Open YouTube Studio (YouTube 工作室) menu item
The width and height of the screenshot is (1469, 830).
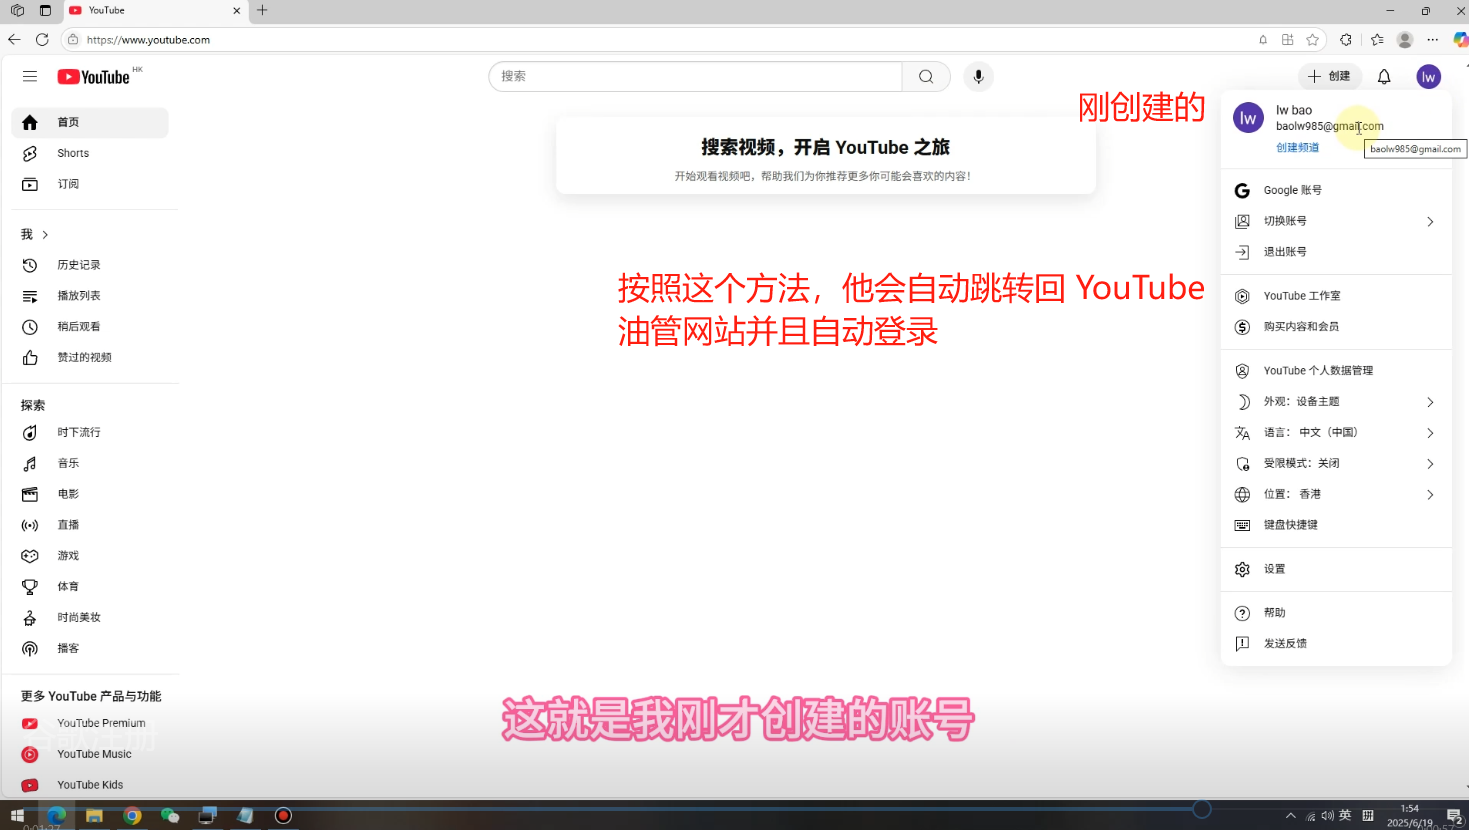tap(1301, 296)
